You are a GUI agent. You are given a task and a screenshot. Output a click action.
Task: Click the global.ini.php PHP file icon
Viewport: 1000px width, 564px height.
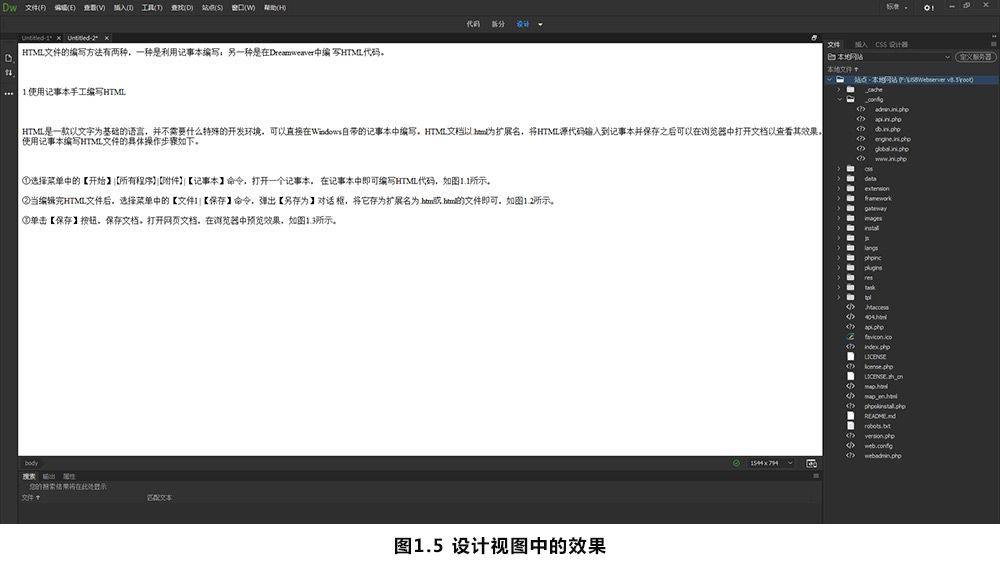point(860,149)
